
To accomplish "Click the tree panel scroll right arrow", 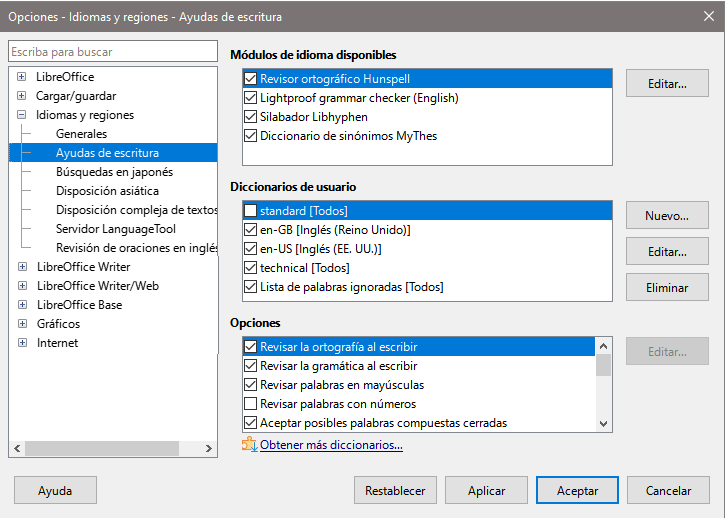I will 208,448.
